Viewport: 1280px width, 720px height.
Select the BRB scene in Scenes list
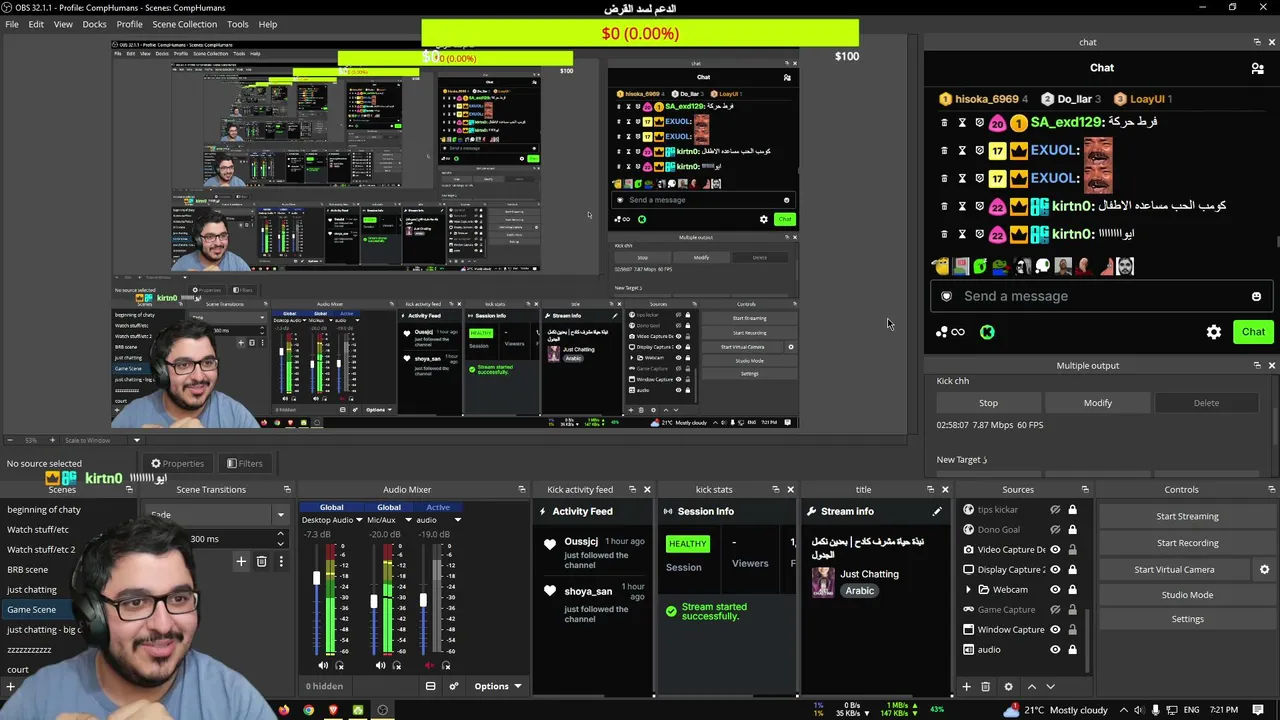(27, 570)
